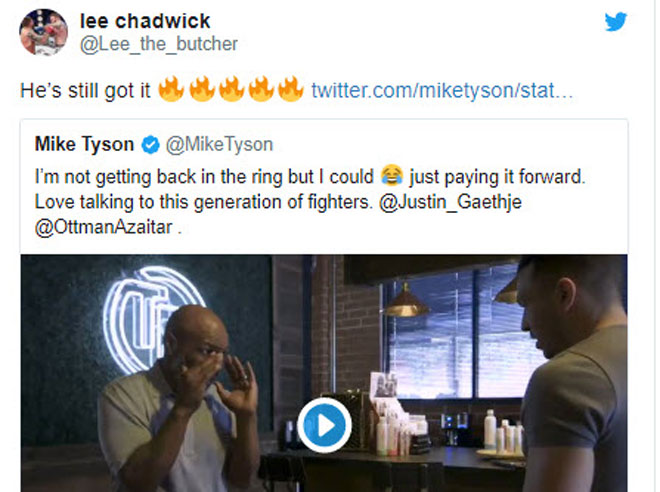
Task: Click Mike Tyson's verified badge icon
Action: (x=150, y=145)
